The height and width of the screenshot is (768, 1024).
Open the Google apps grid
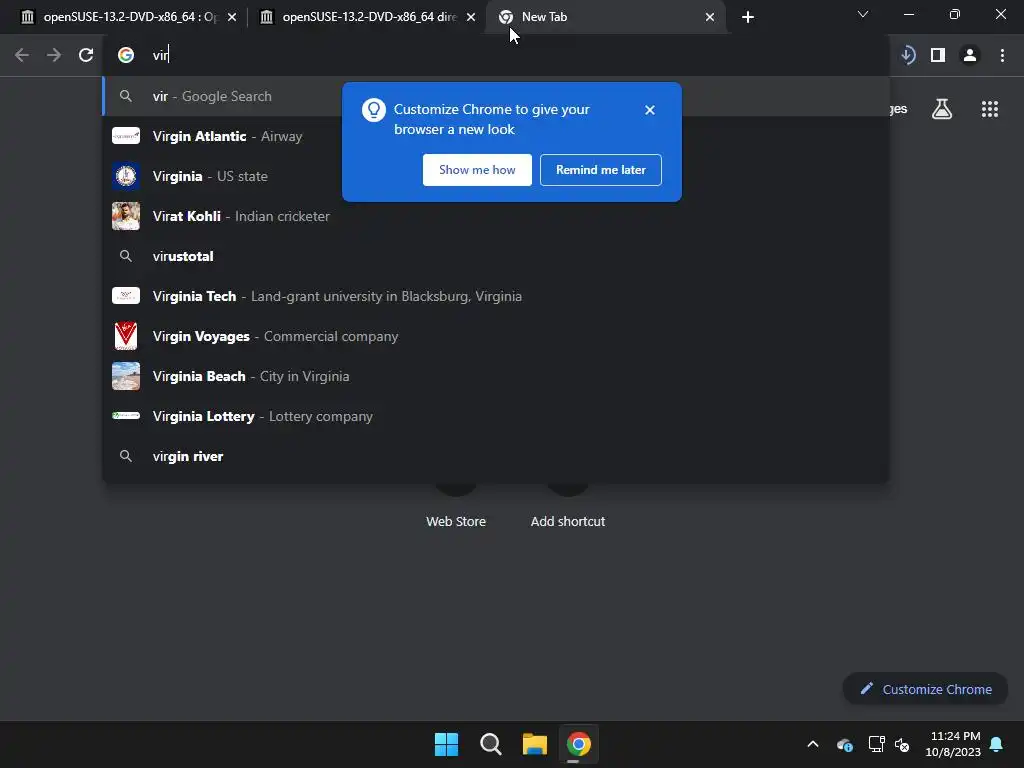(990, 109)
